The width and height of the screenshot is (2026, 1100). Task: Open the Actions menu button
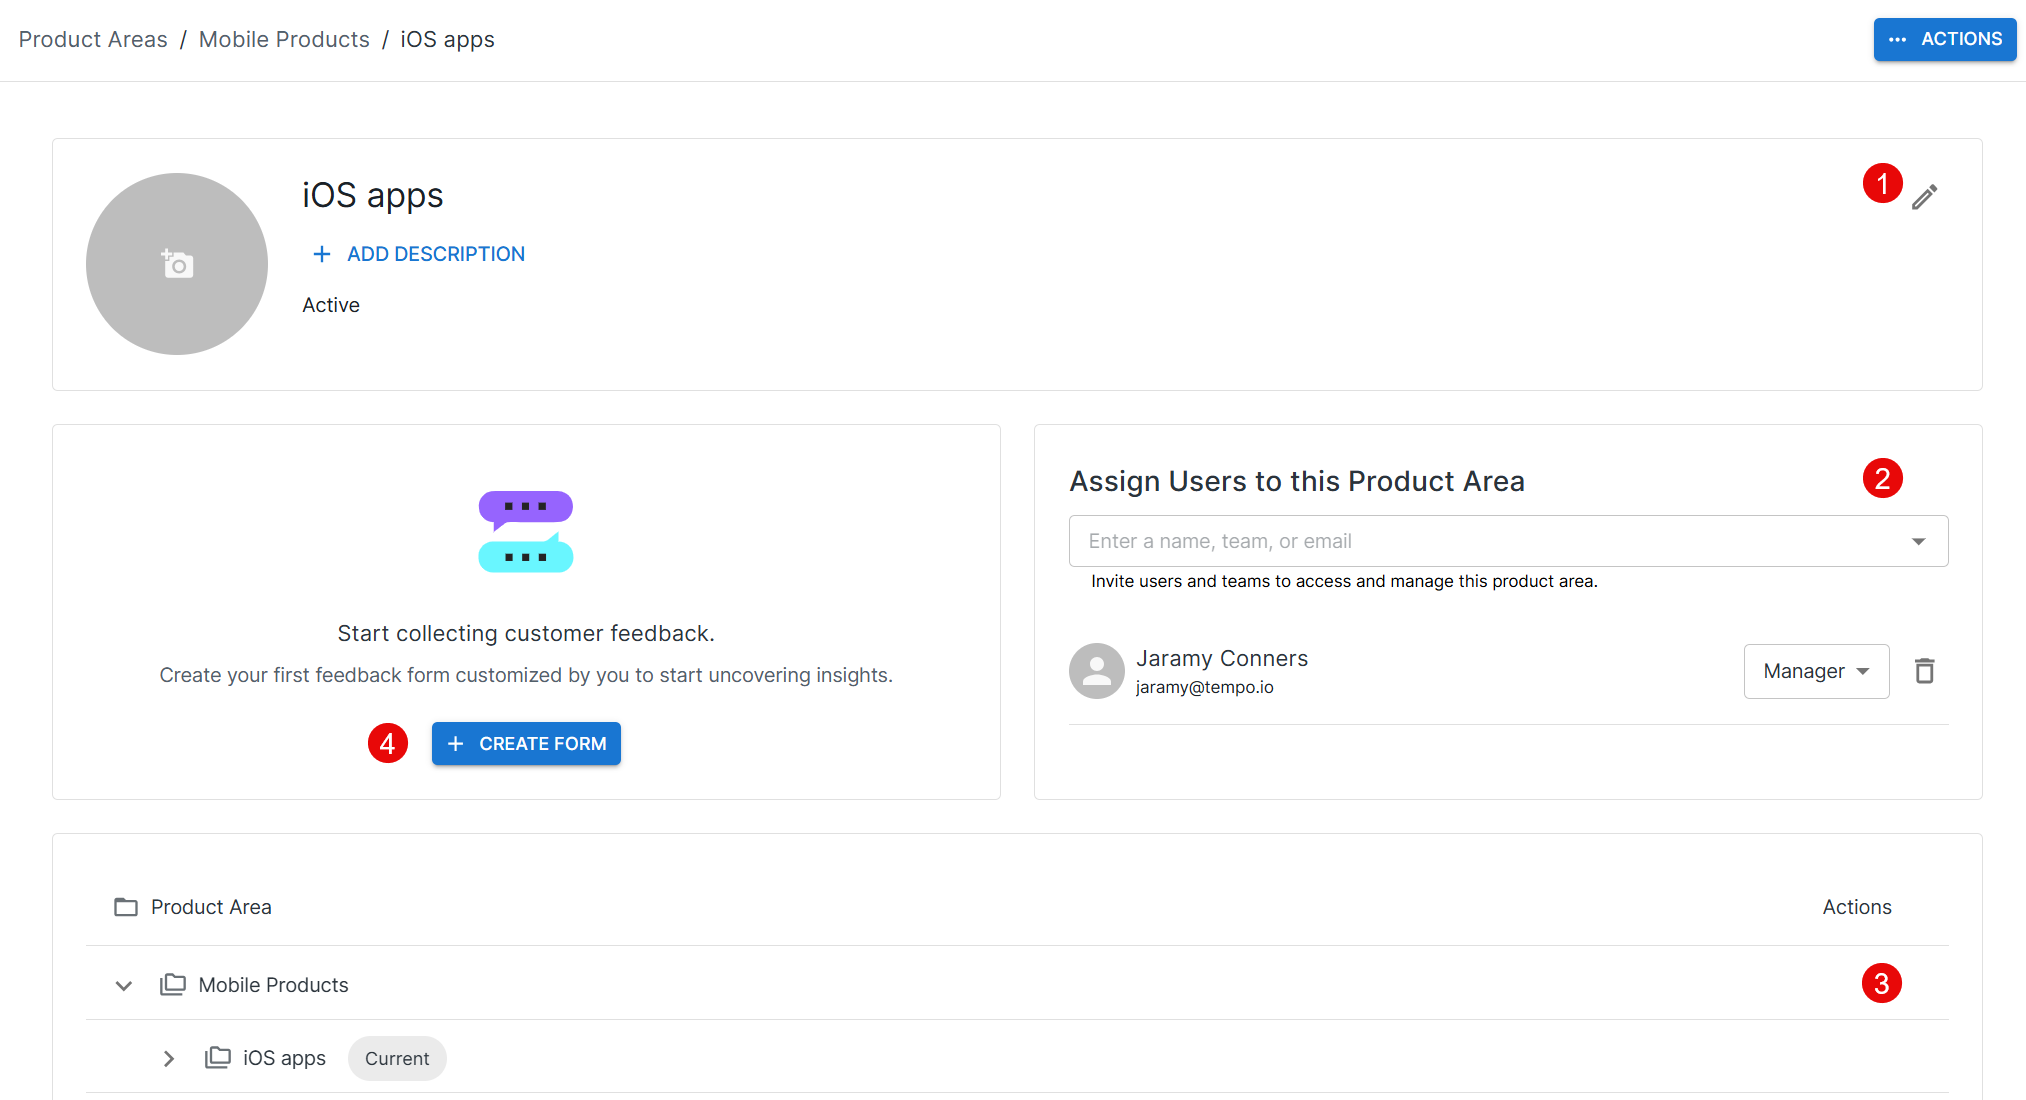(1944, 39)
